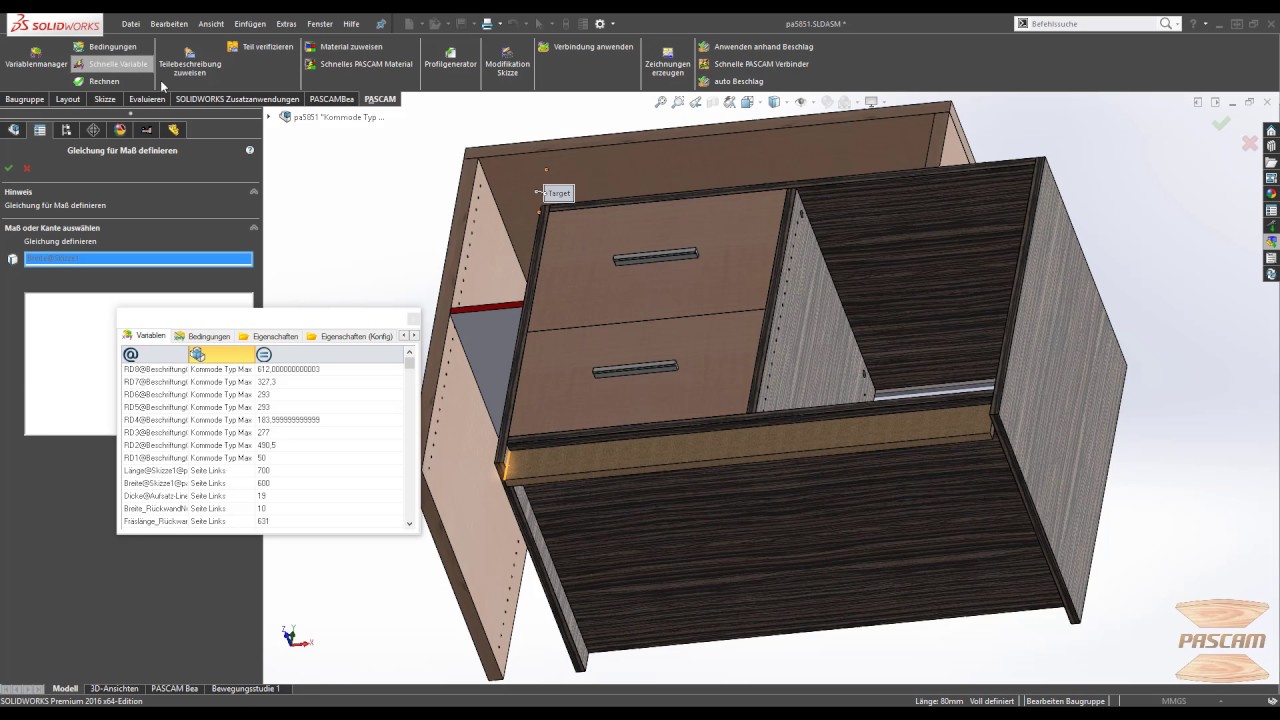Image resolution: width=1280 pixels, height=720 pixels.
Task: Pin the menu bar with pushpin icon
Action: 381,24
